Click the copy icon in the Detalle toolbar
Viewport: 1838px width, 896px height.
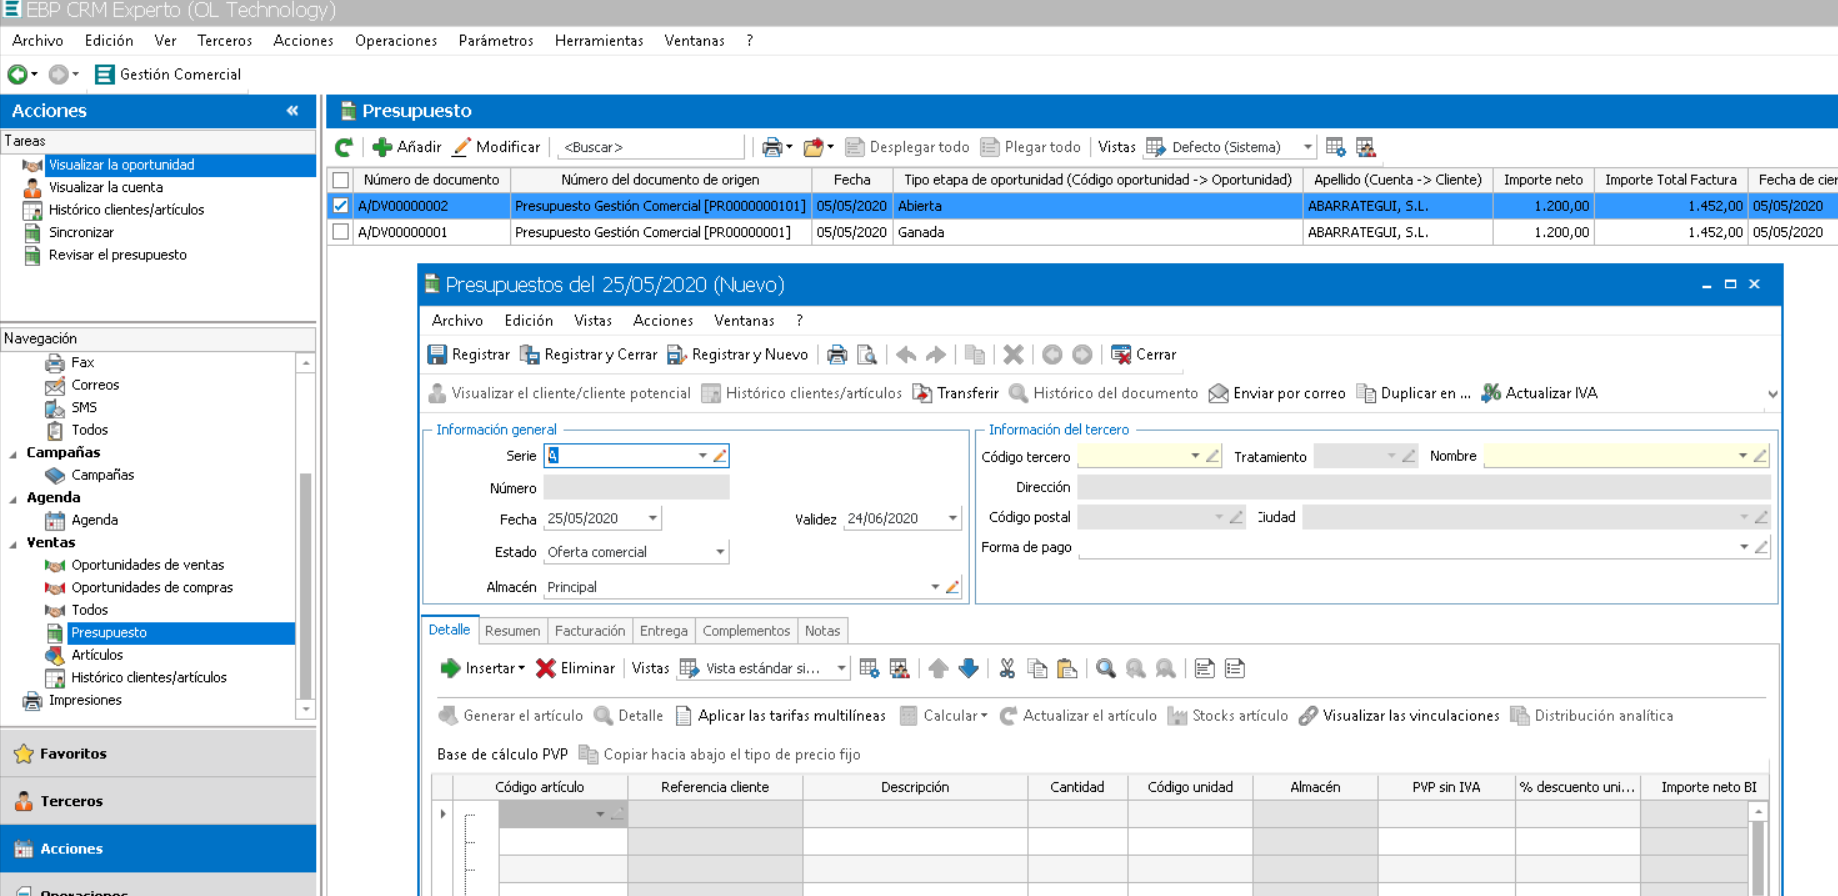tap(1037, 668)
